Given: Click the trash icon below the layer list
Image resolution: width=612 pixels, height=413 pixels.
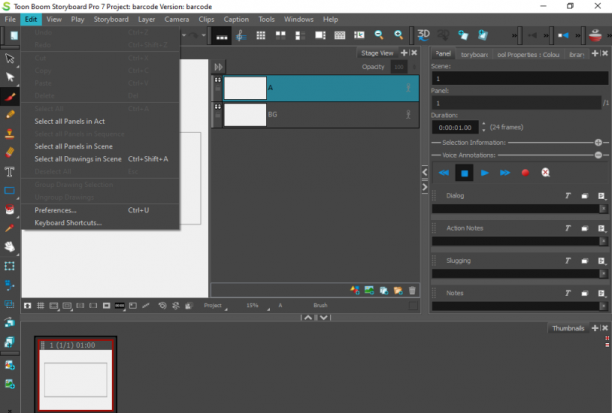Looking at the screenshot, I should click(412, 290).
